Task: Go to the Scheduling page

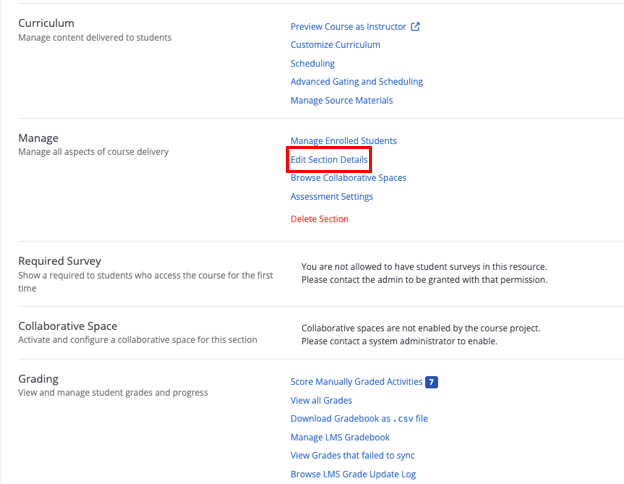Action: point(312,63)
